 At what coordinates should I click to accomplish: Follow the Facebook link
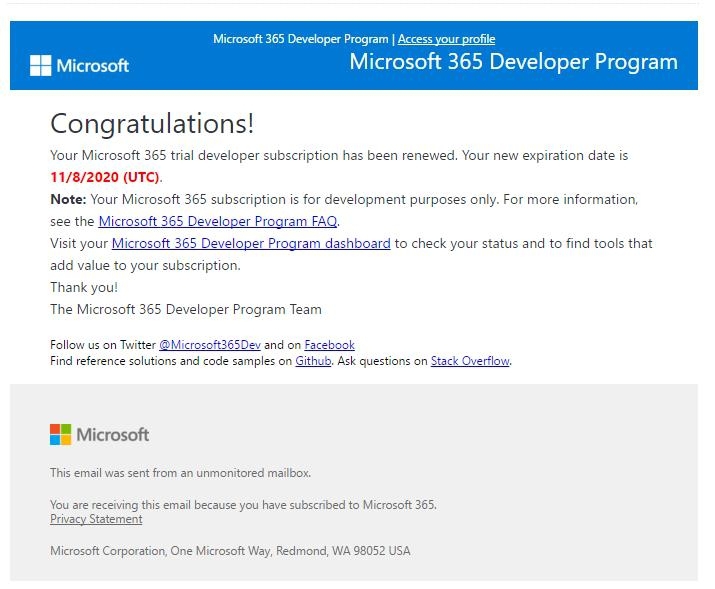(x=329, y=345)
